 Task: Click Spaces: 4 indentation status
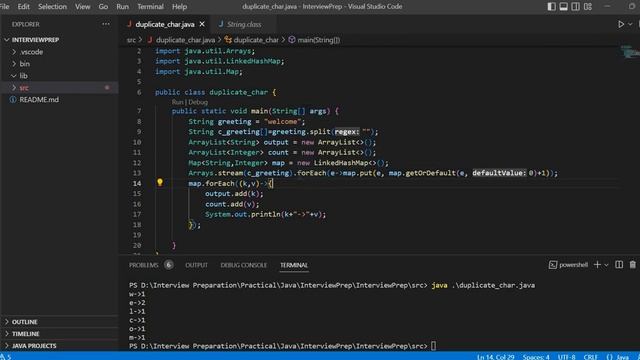click(536, 357)
